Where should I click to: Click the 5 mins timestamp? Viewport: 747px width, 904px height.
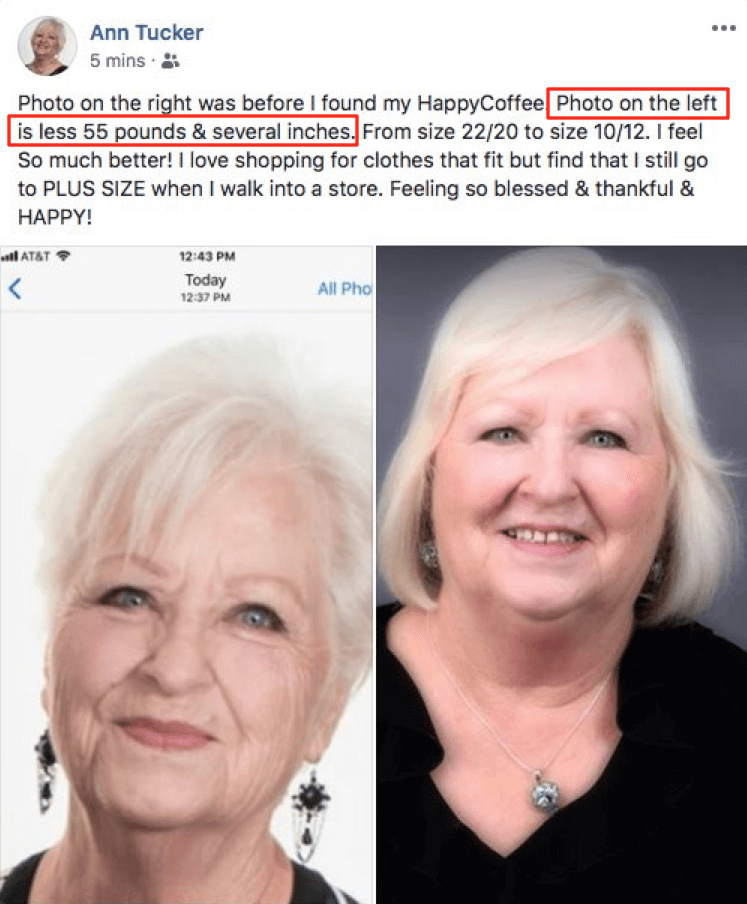(117, 61)
